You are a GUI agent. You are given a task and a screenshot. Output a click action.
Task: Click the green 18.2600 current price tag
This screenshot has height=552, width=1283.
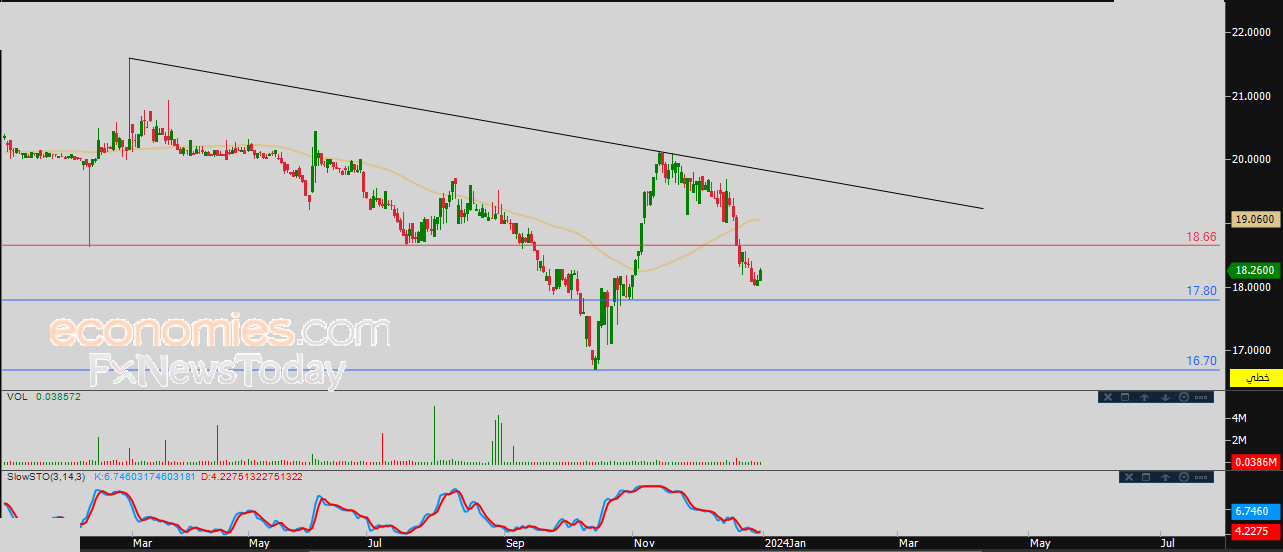[1255, 270]
